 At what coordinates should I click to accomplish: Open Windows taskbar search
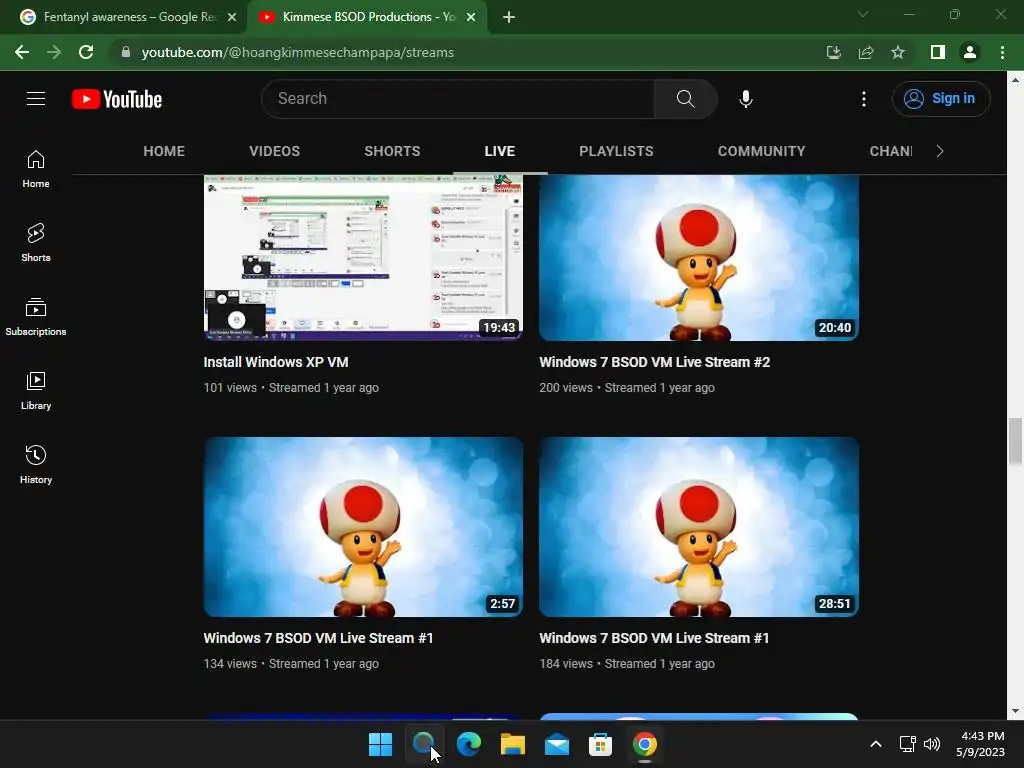[424, 744]
